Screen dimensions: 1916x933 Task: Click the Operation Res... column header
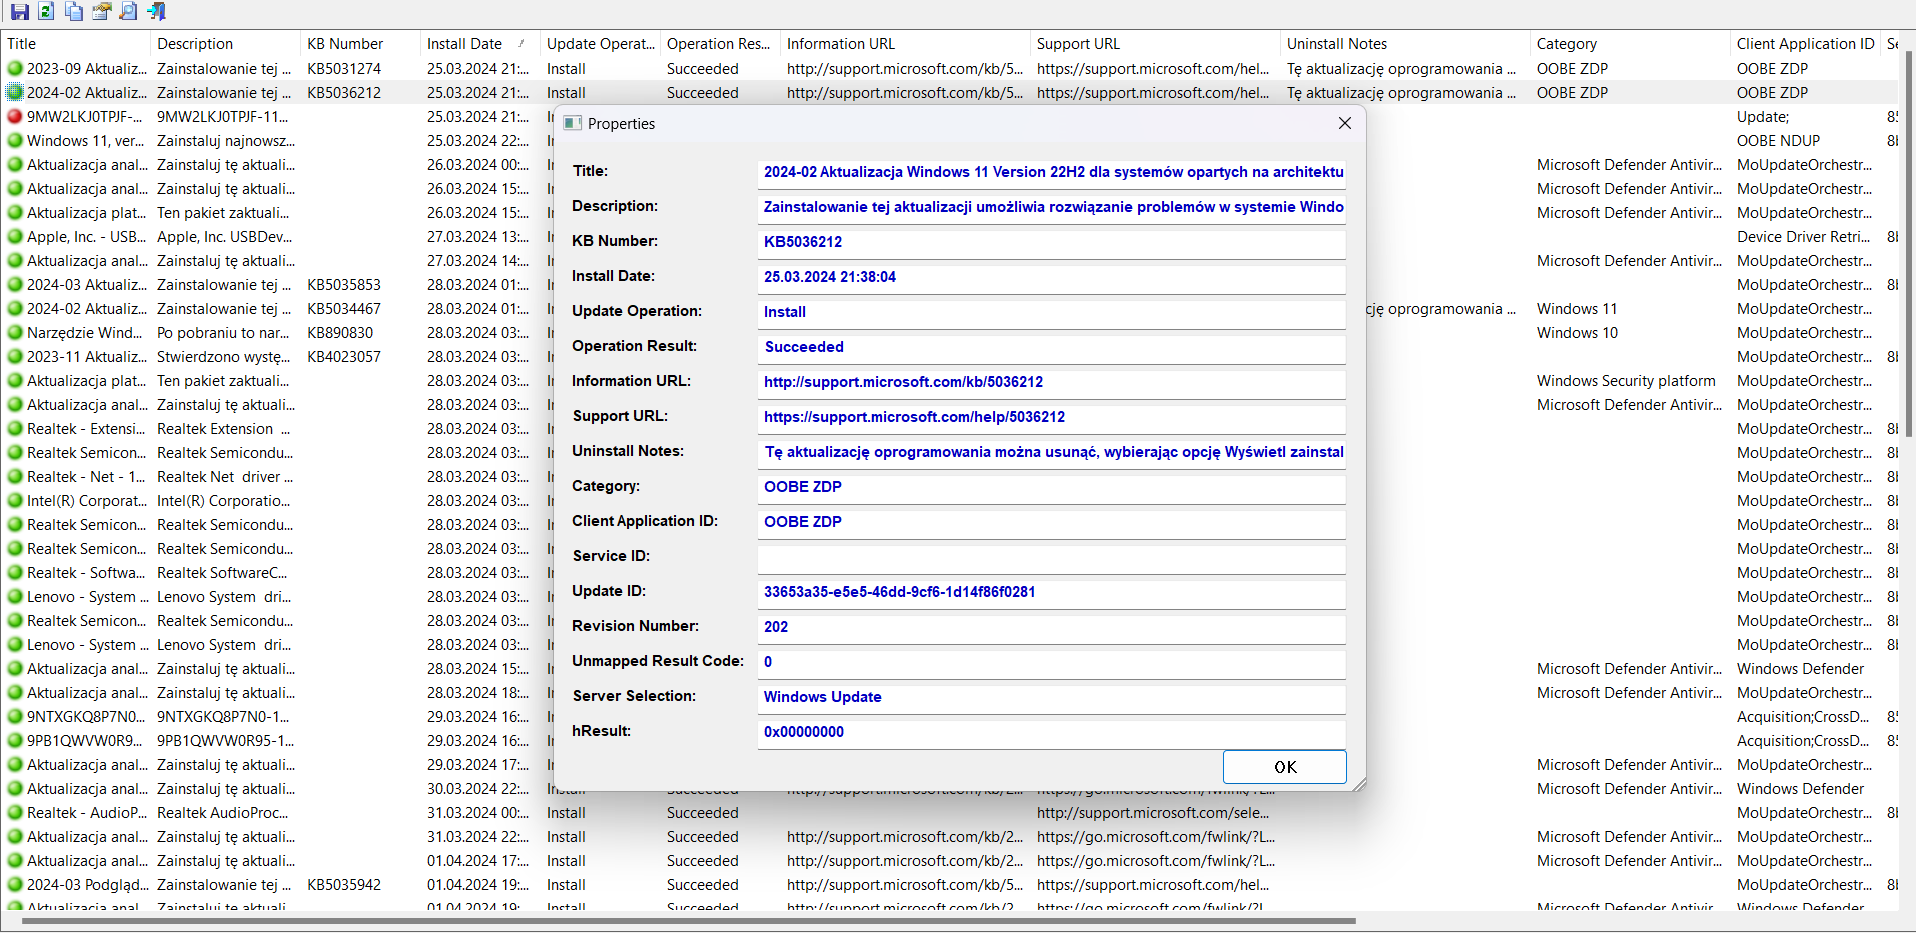720,44
